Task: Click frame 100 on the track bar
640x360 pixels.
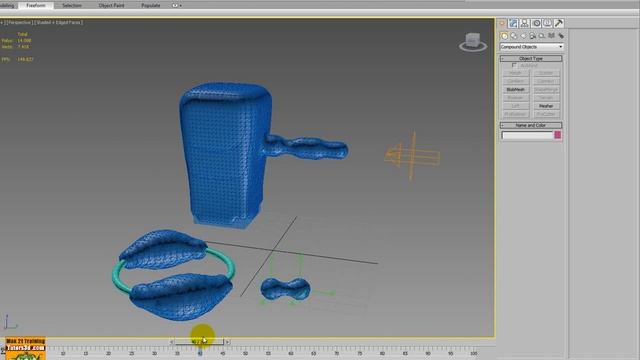Action: pyautogui.click(x=473, y=353)
